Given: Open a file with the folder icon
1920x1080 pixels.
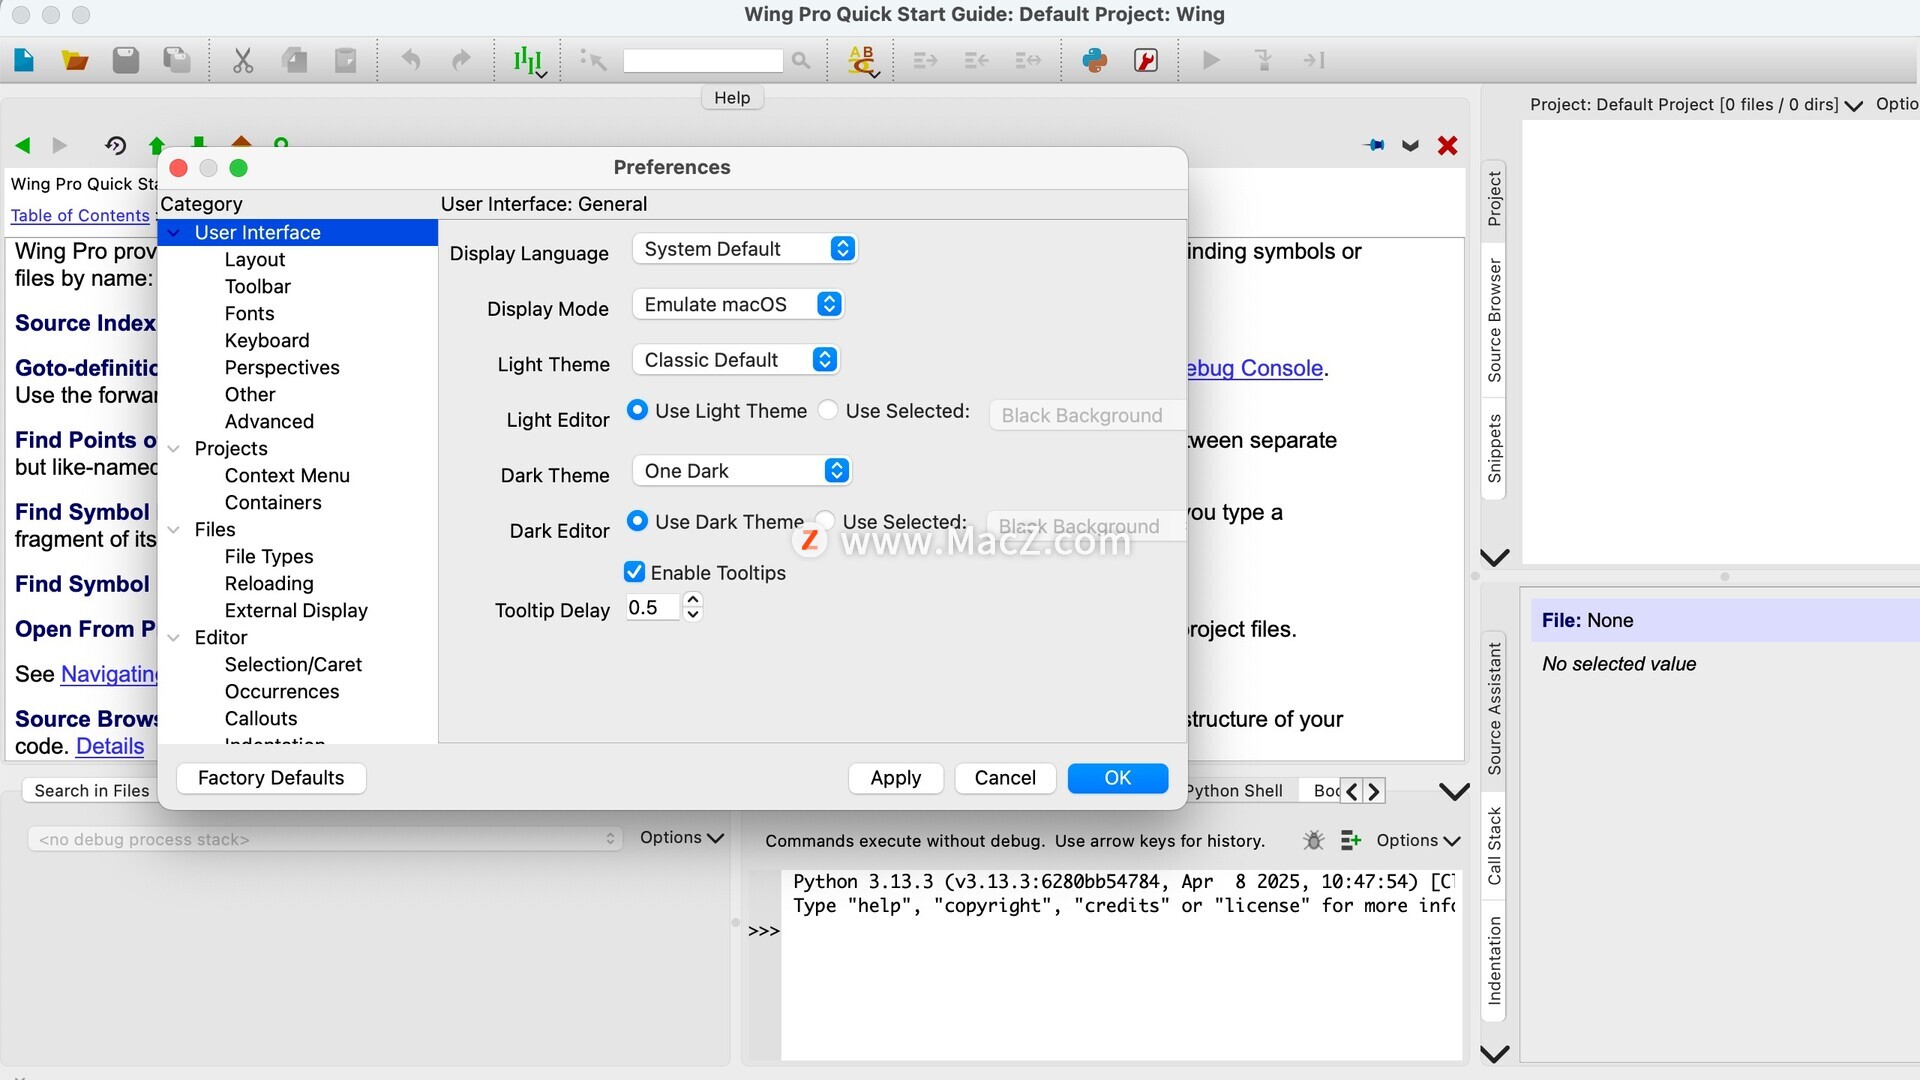Looking at the screenshot, I should 75,60.
